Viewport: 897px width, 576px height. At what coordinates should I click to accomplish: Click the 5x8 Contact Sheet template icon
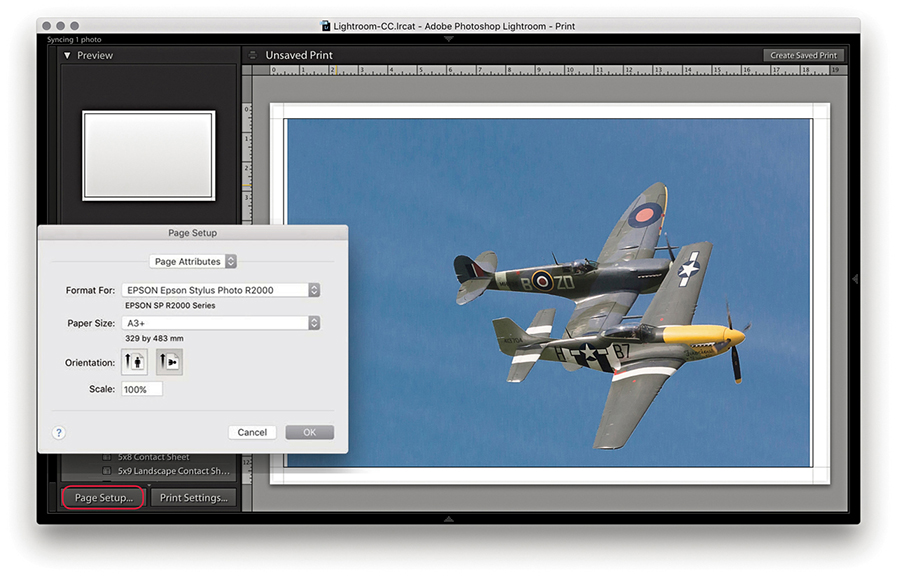click(107, 457)
